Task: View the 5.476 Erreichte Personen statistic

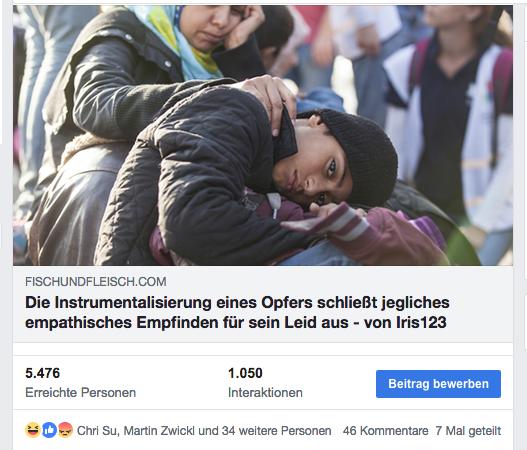Action: (80, 382)
